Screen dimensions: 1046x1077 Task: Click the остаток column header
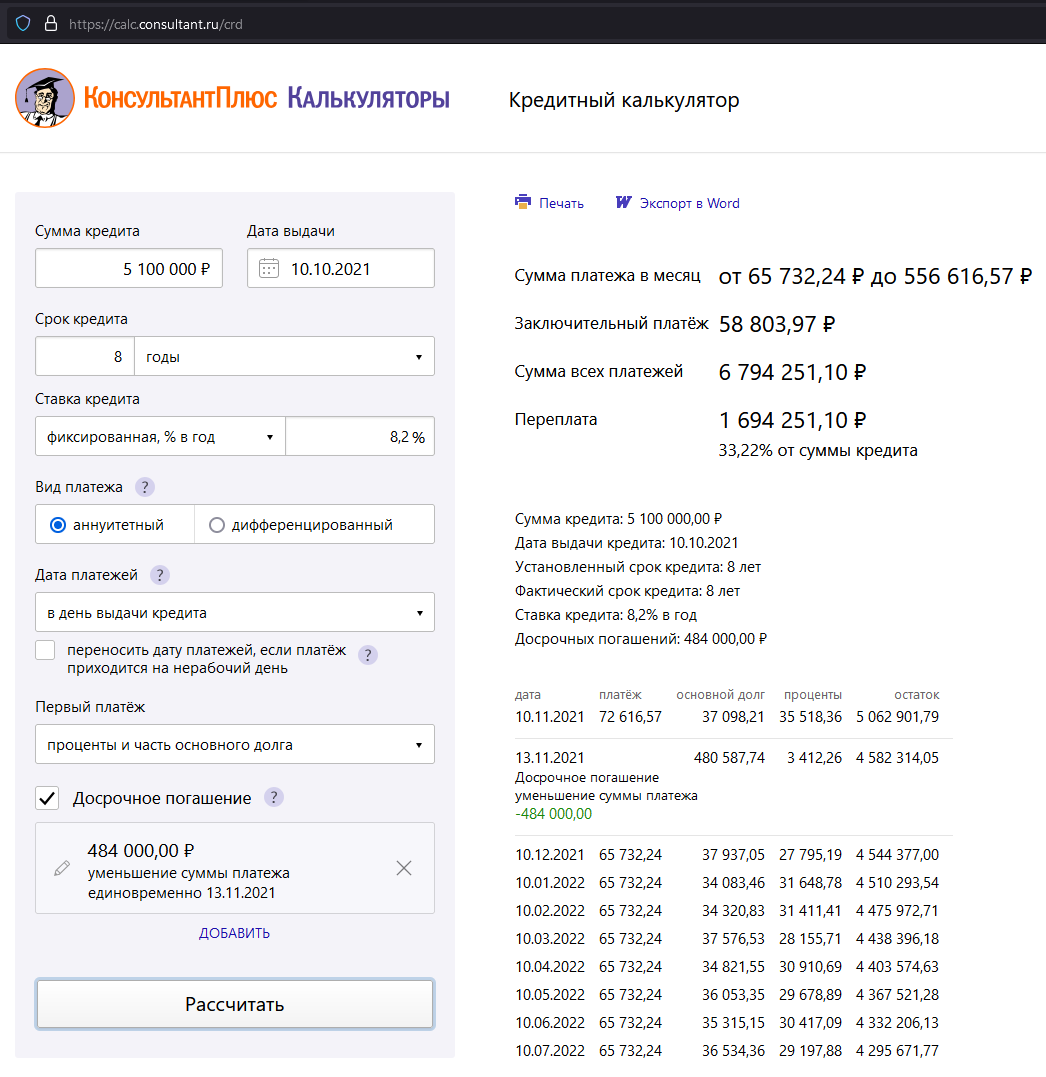click(916, 695)
